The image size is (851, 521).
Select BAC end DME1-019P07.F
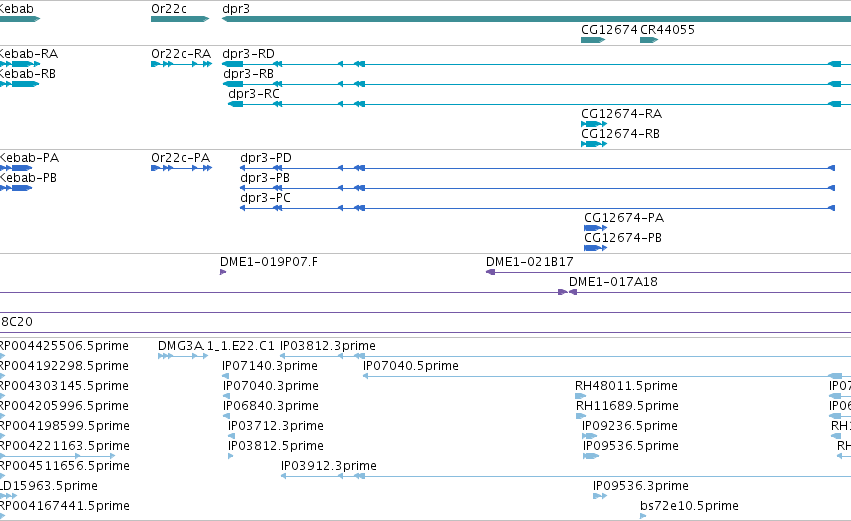223,272
